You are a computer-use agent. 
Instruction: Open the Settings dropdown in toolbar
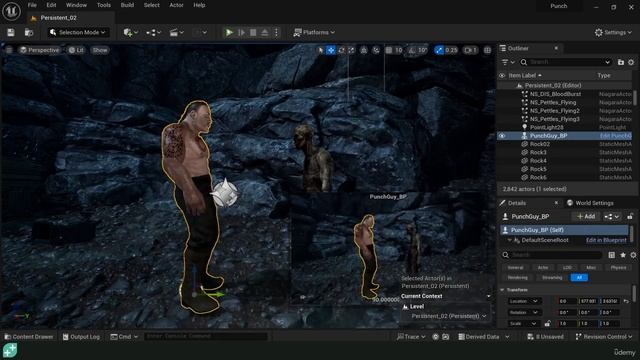click(x=613, y=32)
